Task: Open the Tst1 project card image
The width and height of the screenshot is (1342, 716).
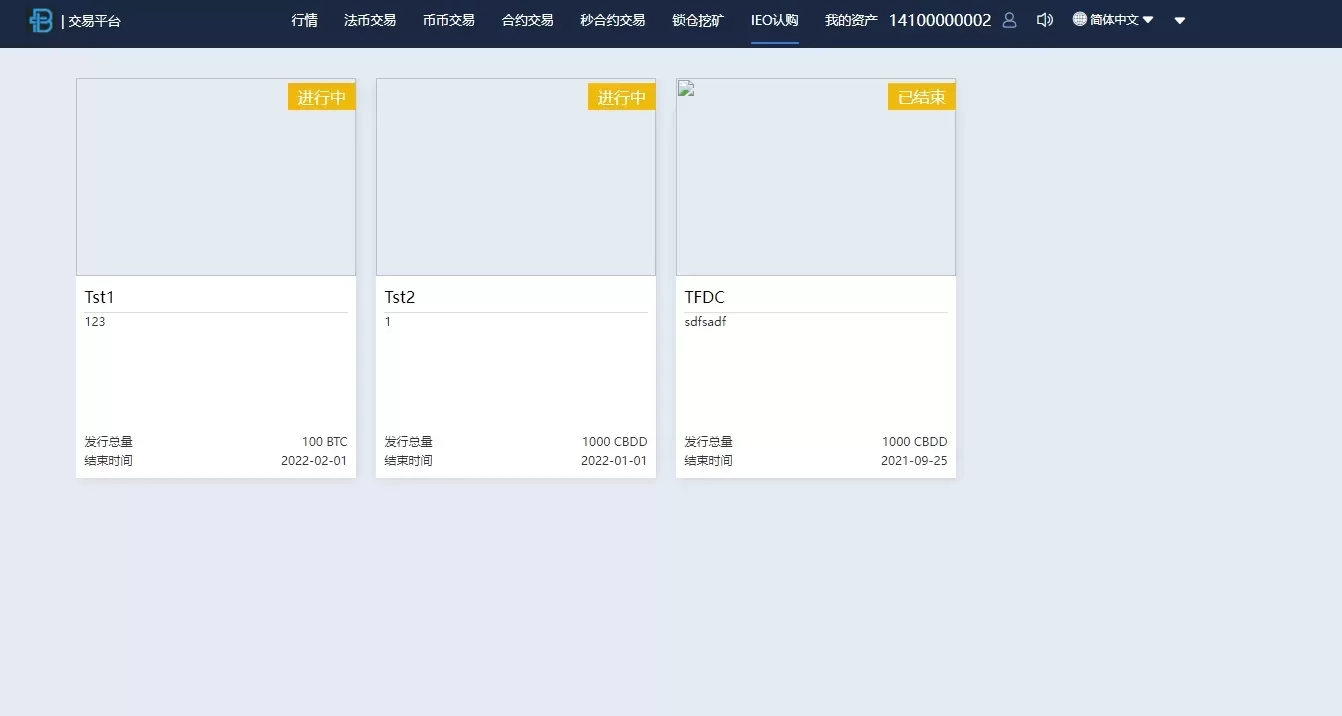Action: [216, 177]
